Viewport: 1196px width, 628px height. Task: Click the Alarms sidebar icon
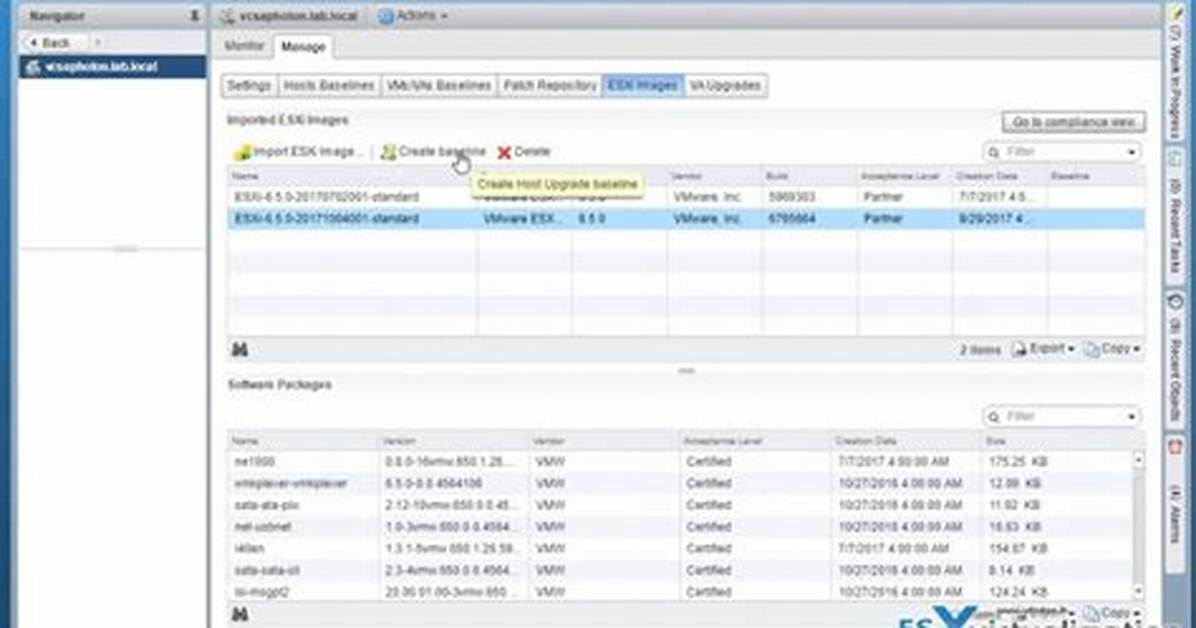click(1176, 447)
